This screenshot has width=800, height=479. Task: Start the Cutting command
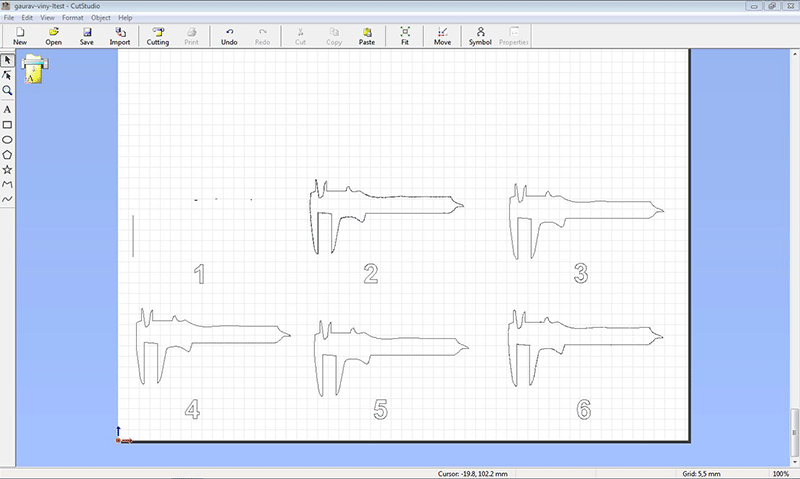tap(158, 36)
